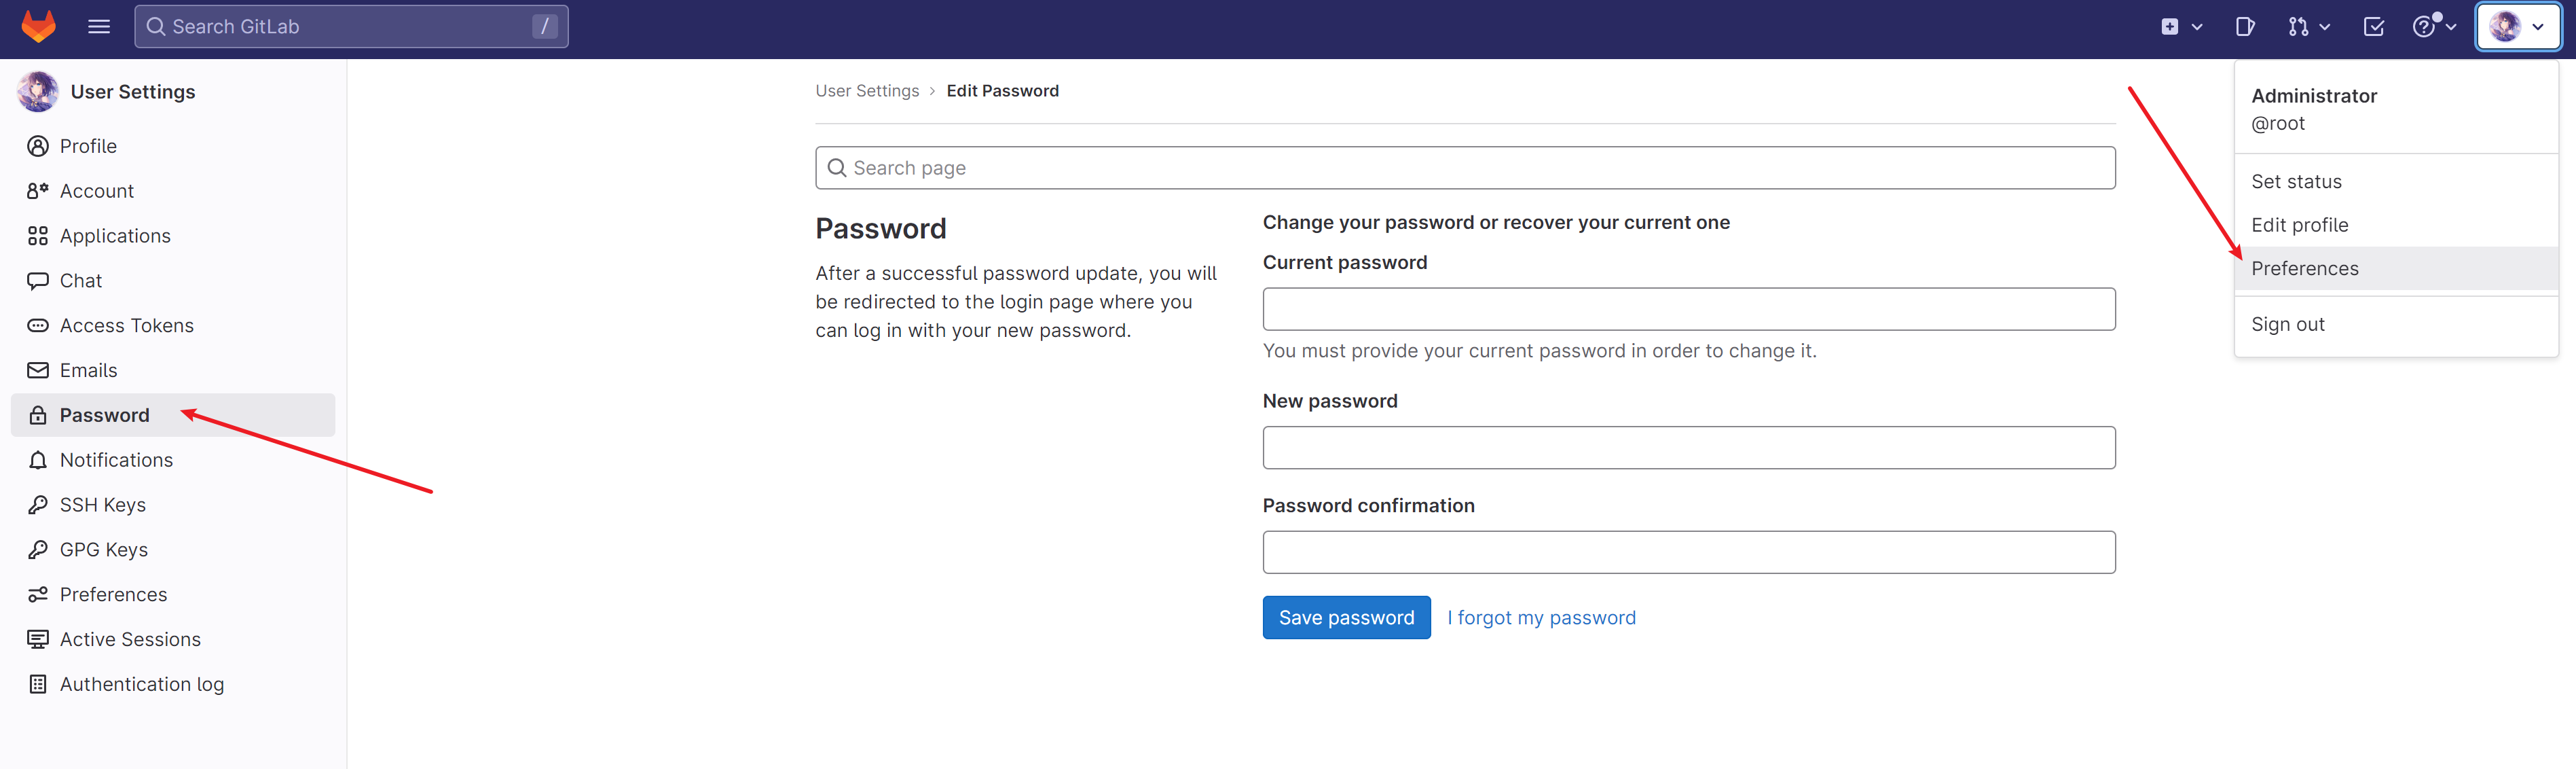Click the SSH Keys key icon
Image resolution: width=2576 pixels, height=769 pixels.
(38, 505)
